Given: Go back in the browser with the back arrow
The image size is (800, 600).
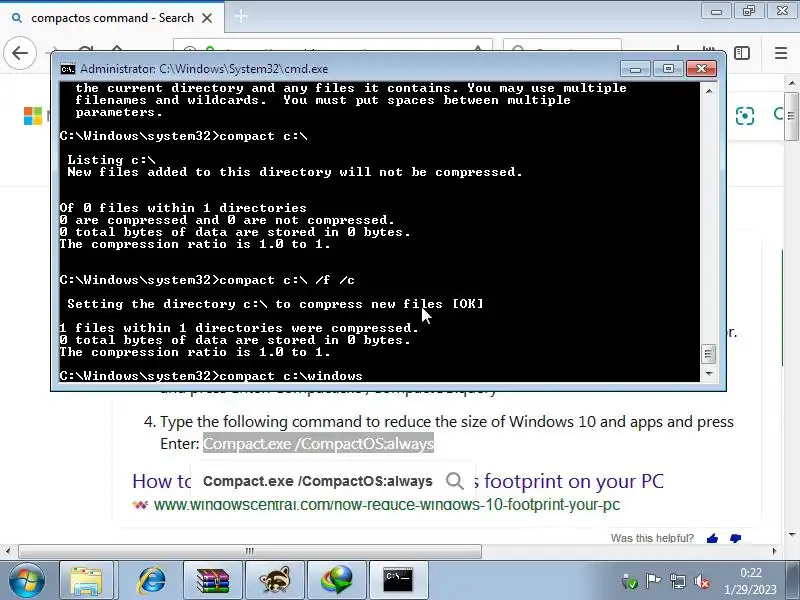Looking at the screenshot, I should click(20, 53).
